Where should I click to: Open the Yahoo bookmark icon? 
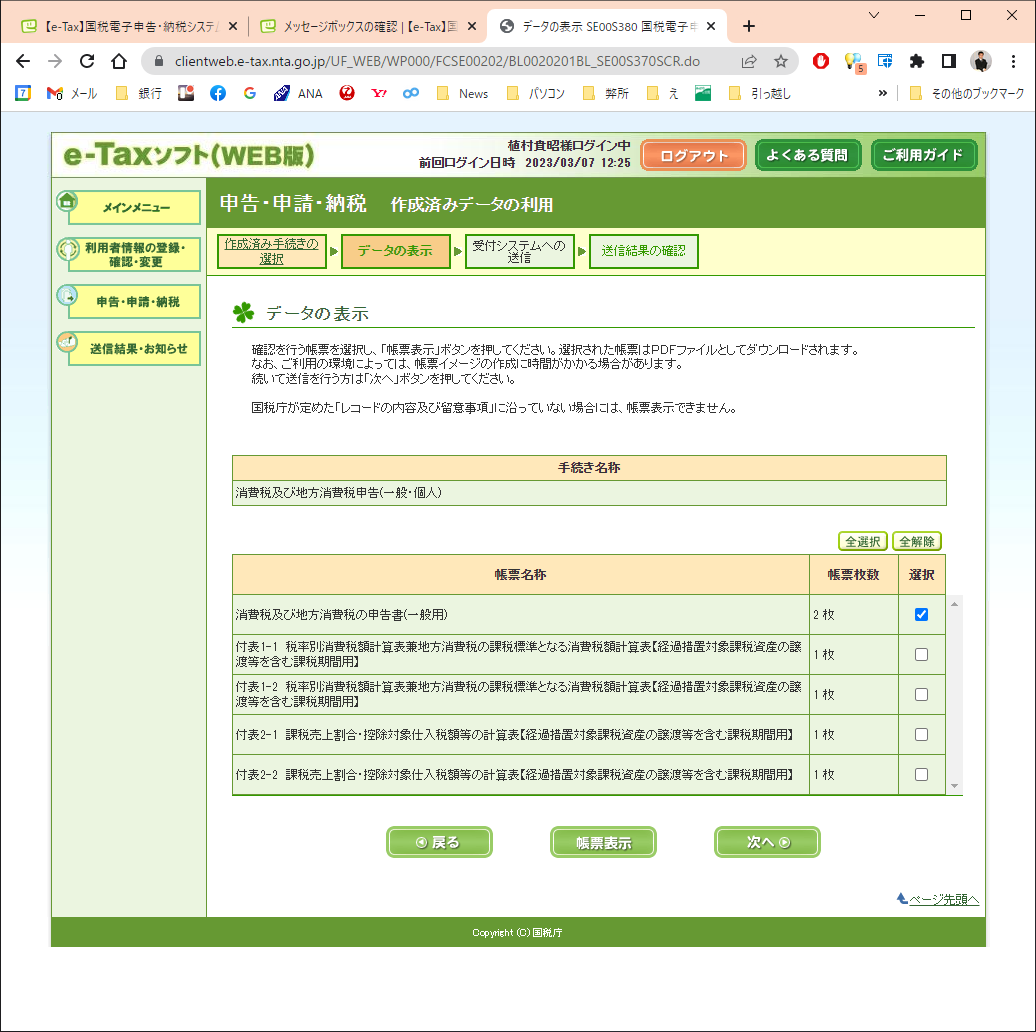coord(379,93)
